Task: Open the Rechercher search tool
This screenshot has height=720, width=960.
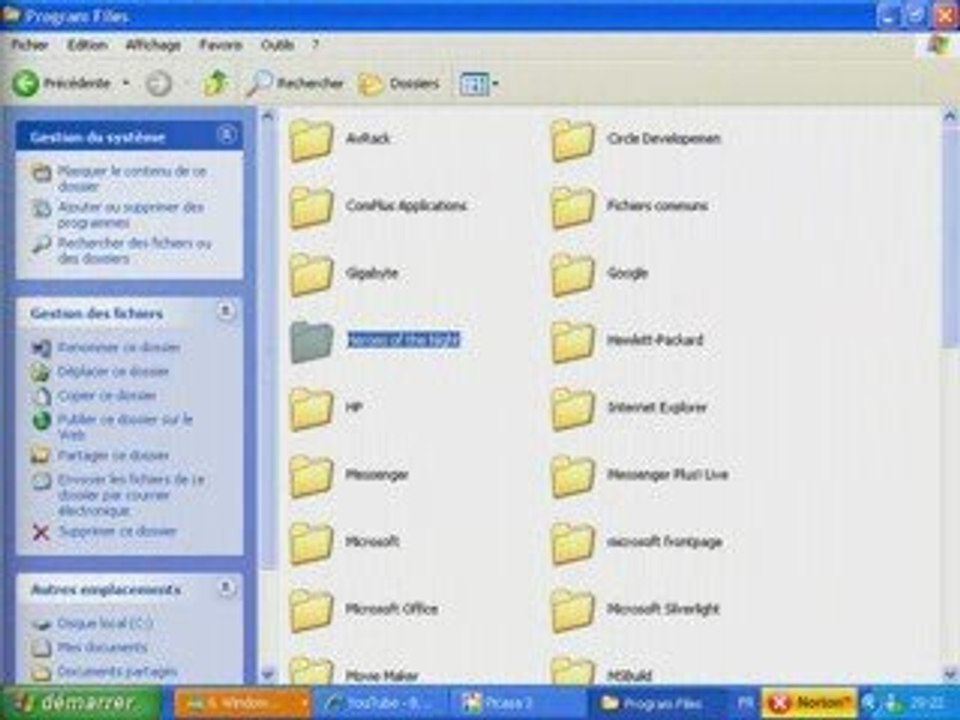Action: click(x=295, y=83)
